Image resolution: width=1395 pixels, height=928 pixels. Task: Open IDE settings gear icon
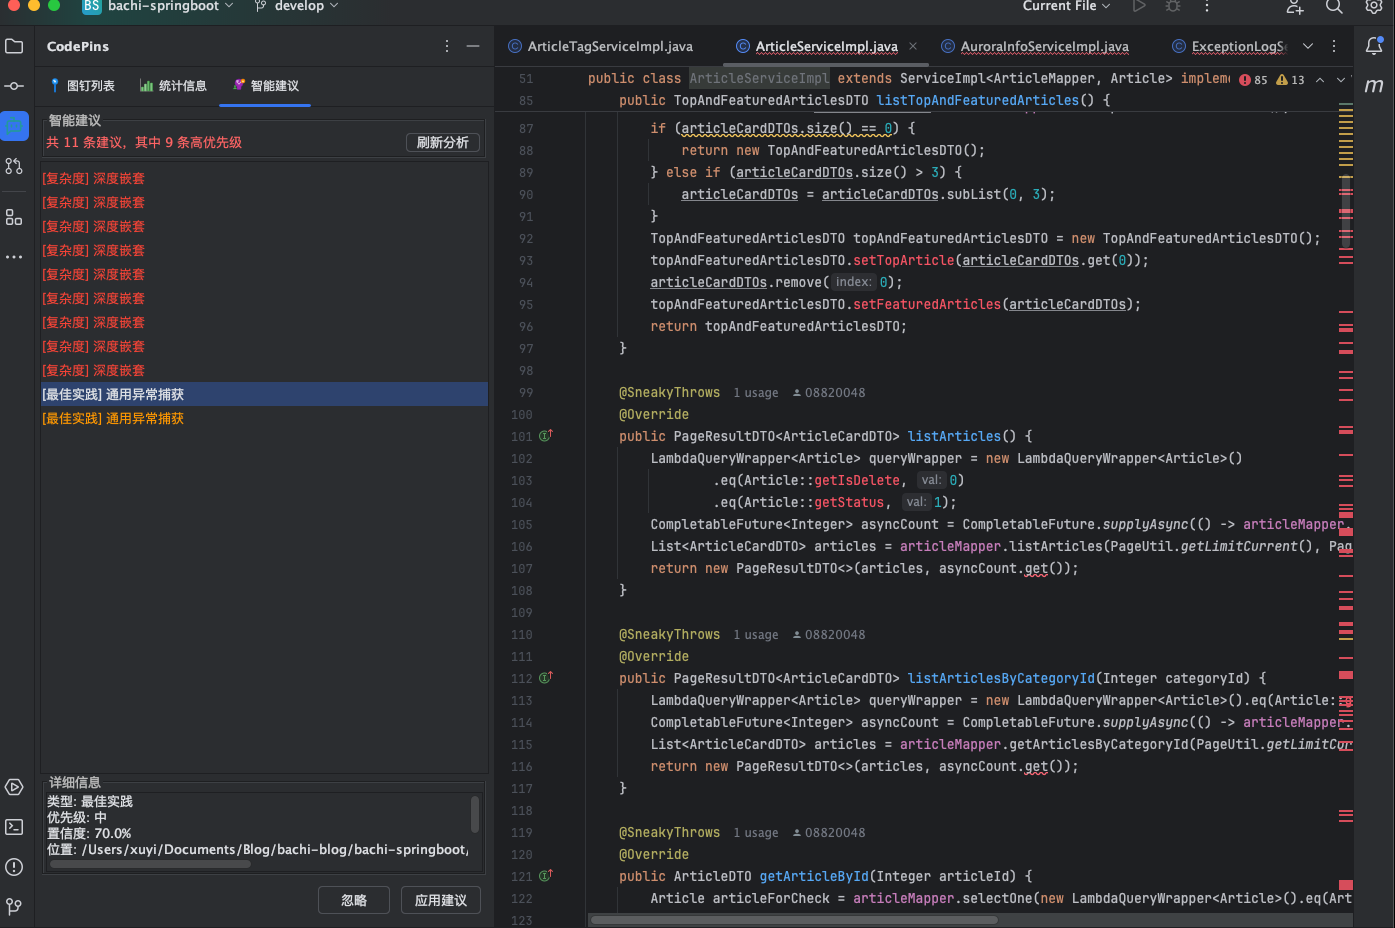pos(1374,6)
